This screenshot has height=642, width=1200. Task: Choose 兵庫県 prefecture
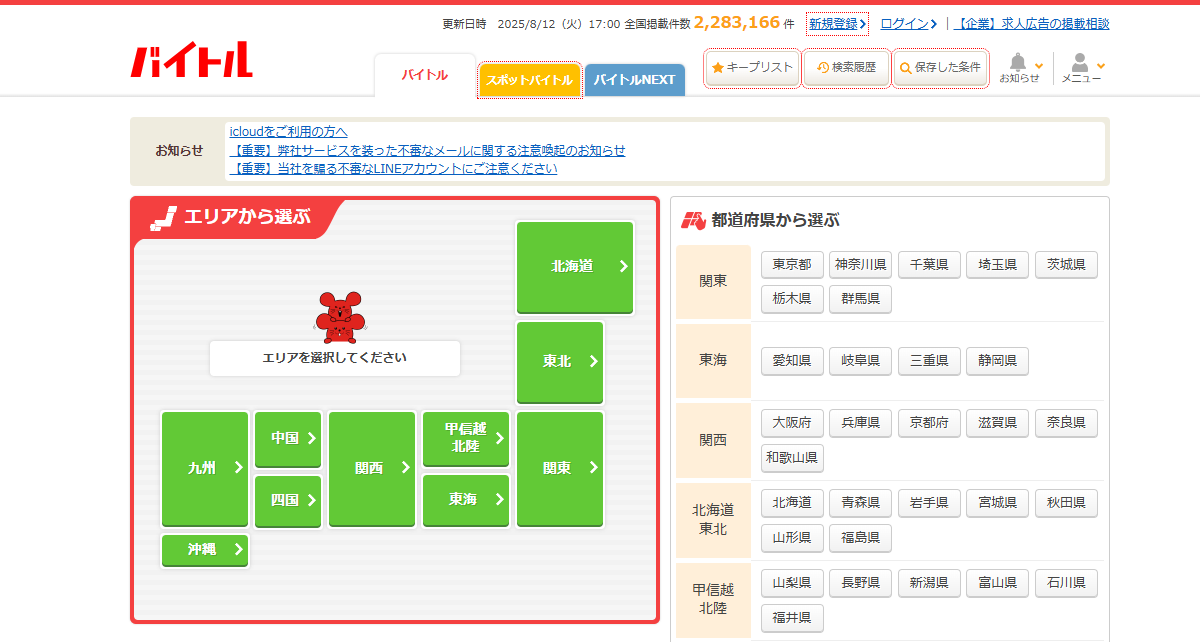860,423
